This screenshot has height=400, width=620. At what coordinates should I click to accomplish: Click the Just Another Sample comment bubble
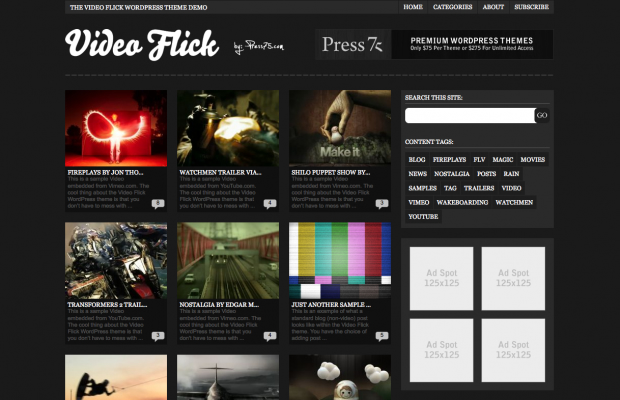click(382, 336)
